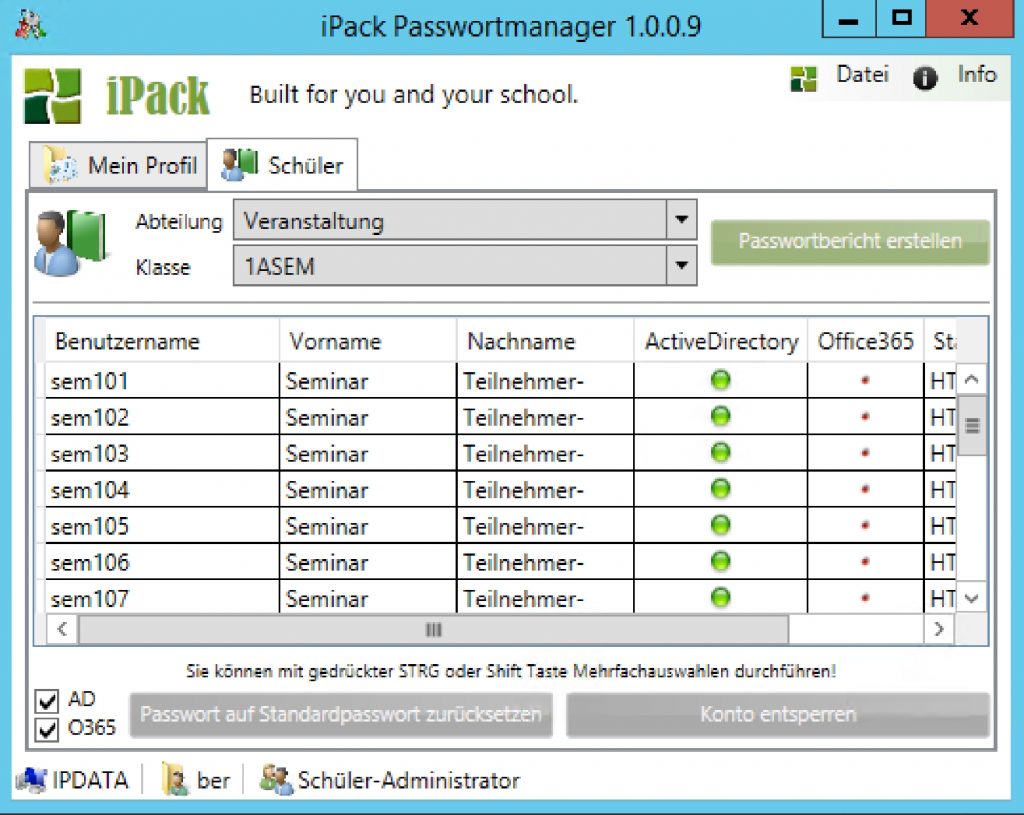Click red Office365 status dot for sem104
Image resolution: width=1024 pixels, height=815 pixels.
pyautogui.click(x=865, y=490)
